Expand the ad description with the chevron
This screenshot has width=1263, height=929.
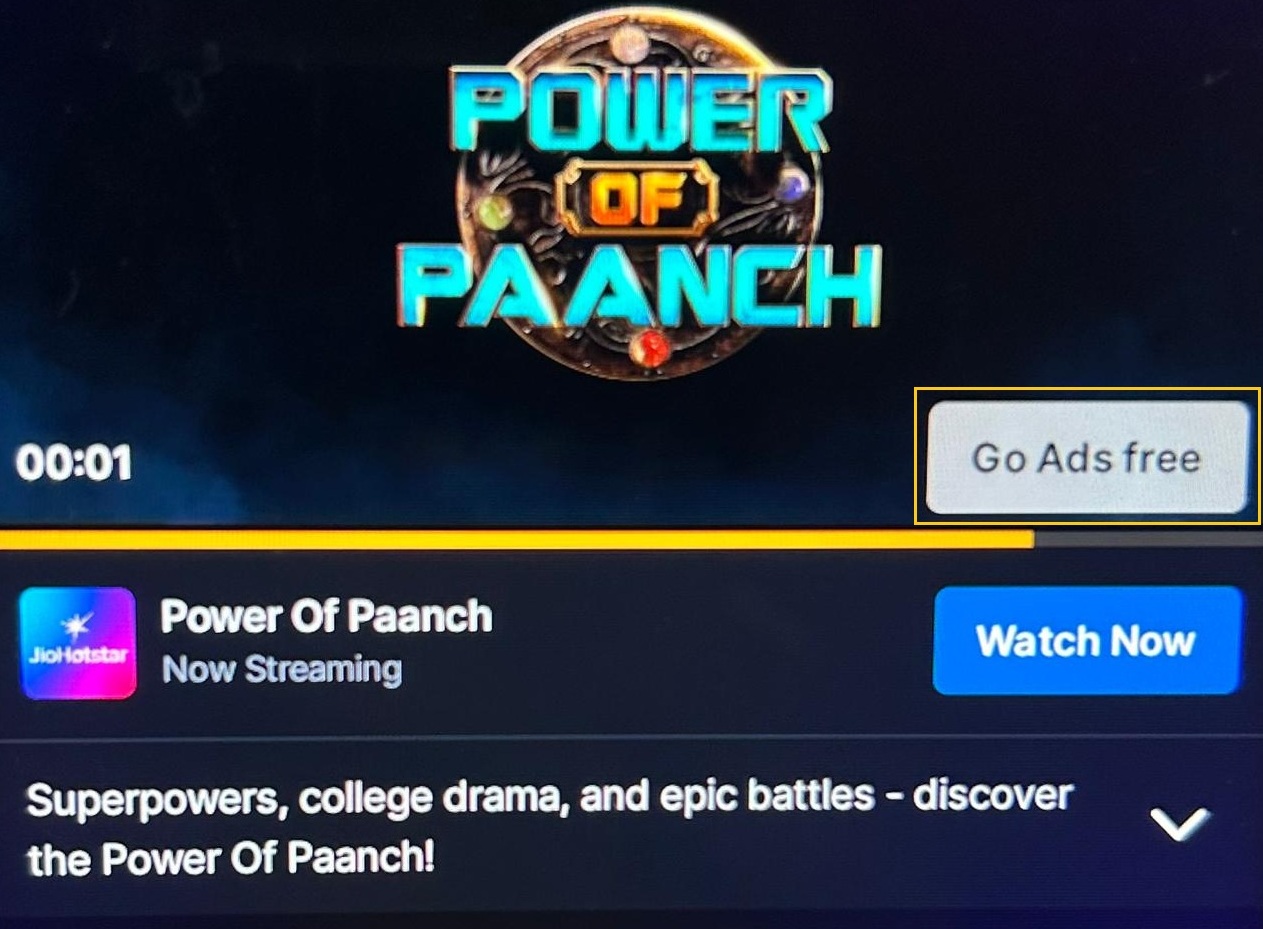(x=1180, y=822)
